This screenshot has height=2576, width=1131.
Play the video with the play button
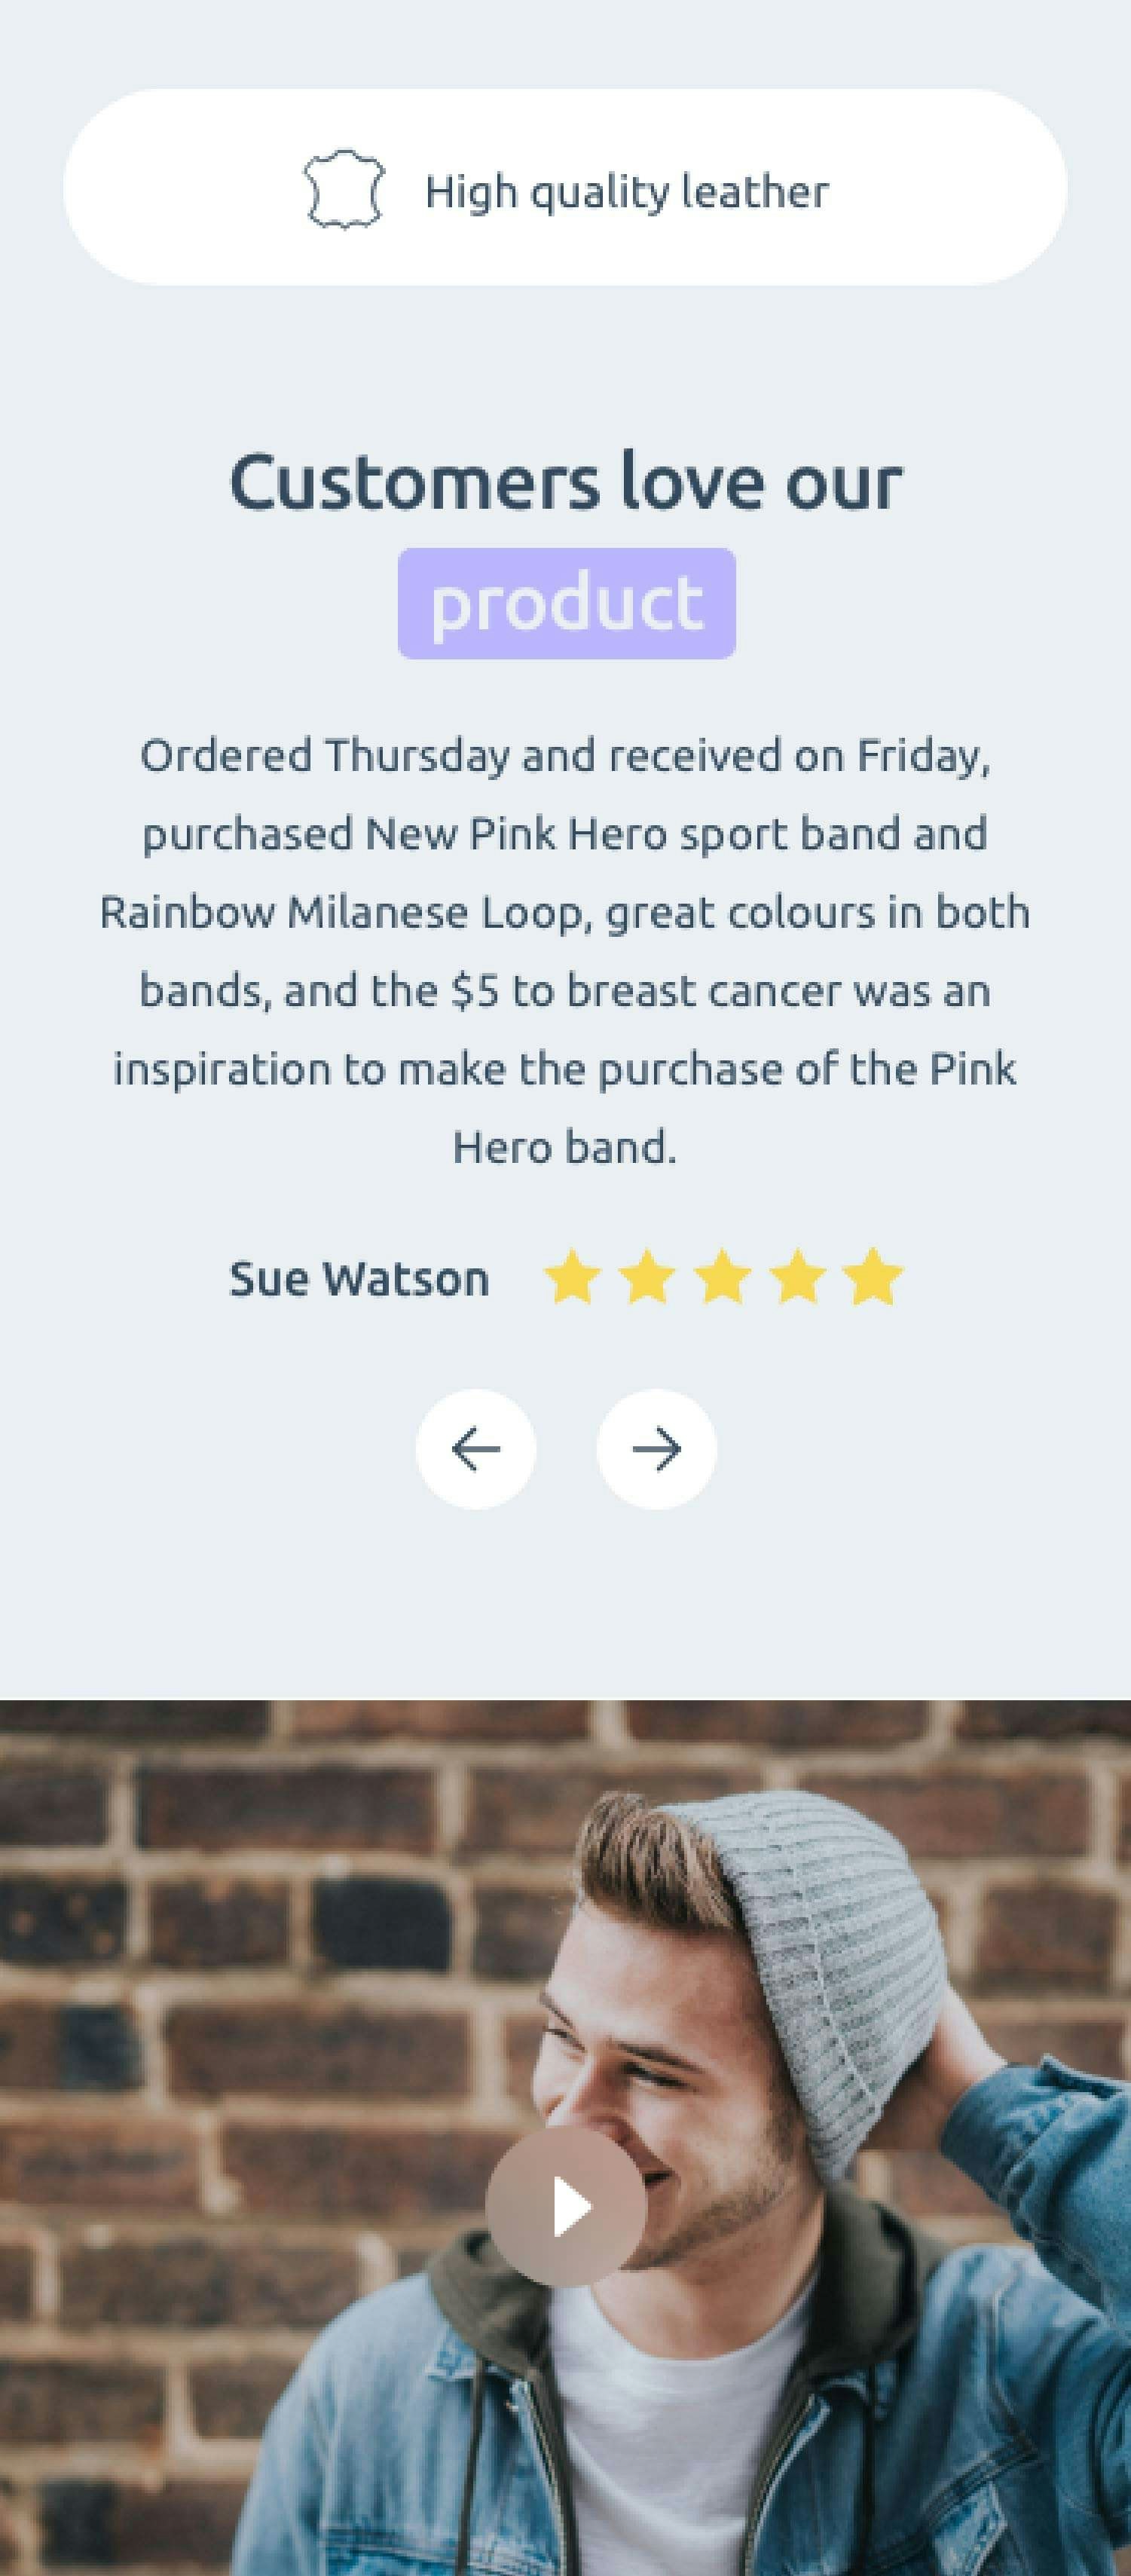click(566, 2207)
